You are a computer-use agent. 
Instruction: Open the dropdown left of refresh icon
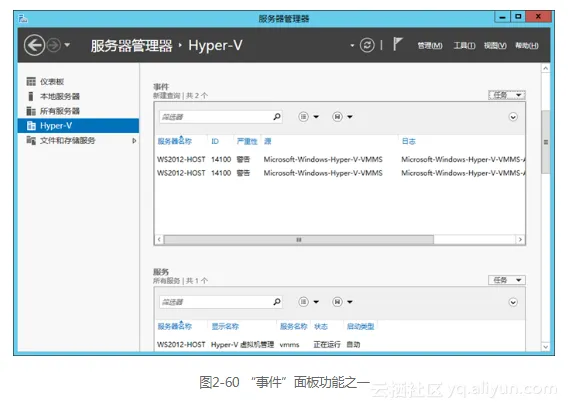click(352, 46)
